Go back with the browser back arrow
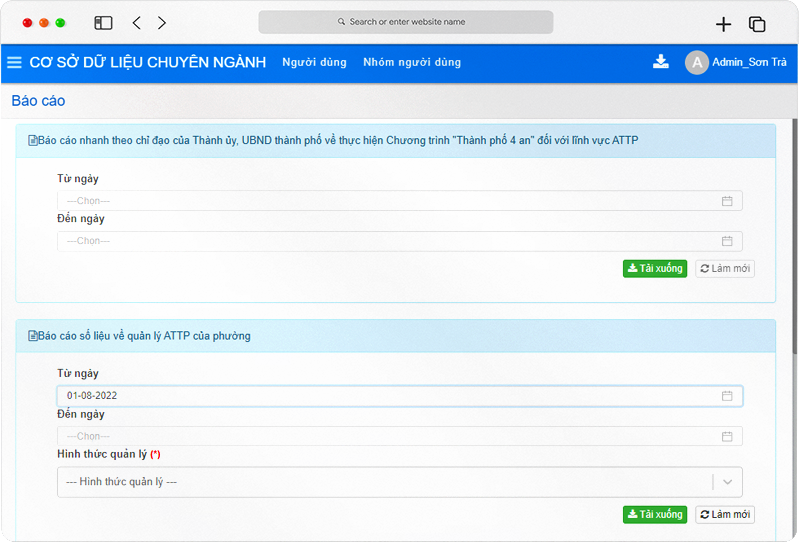Viewport: 800px width, 542px height. pos(136,23)
